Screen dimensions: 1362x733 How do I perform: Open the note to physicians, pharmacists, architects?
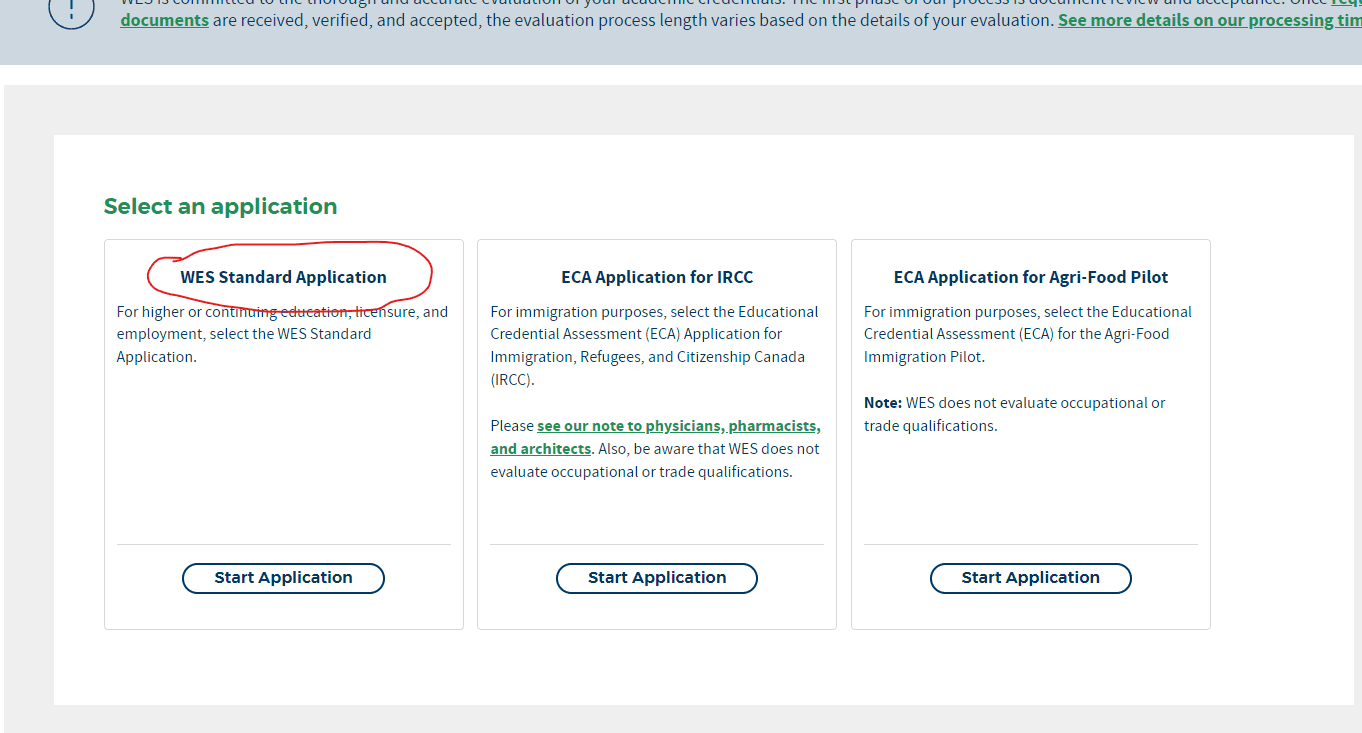coord(656,437)
